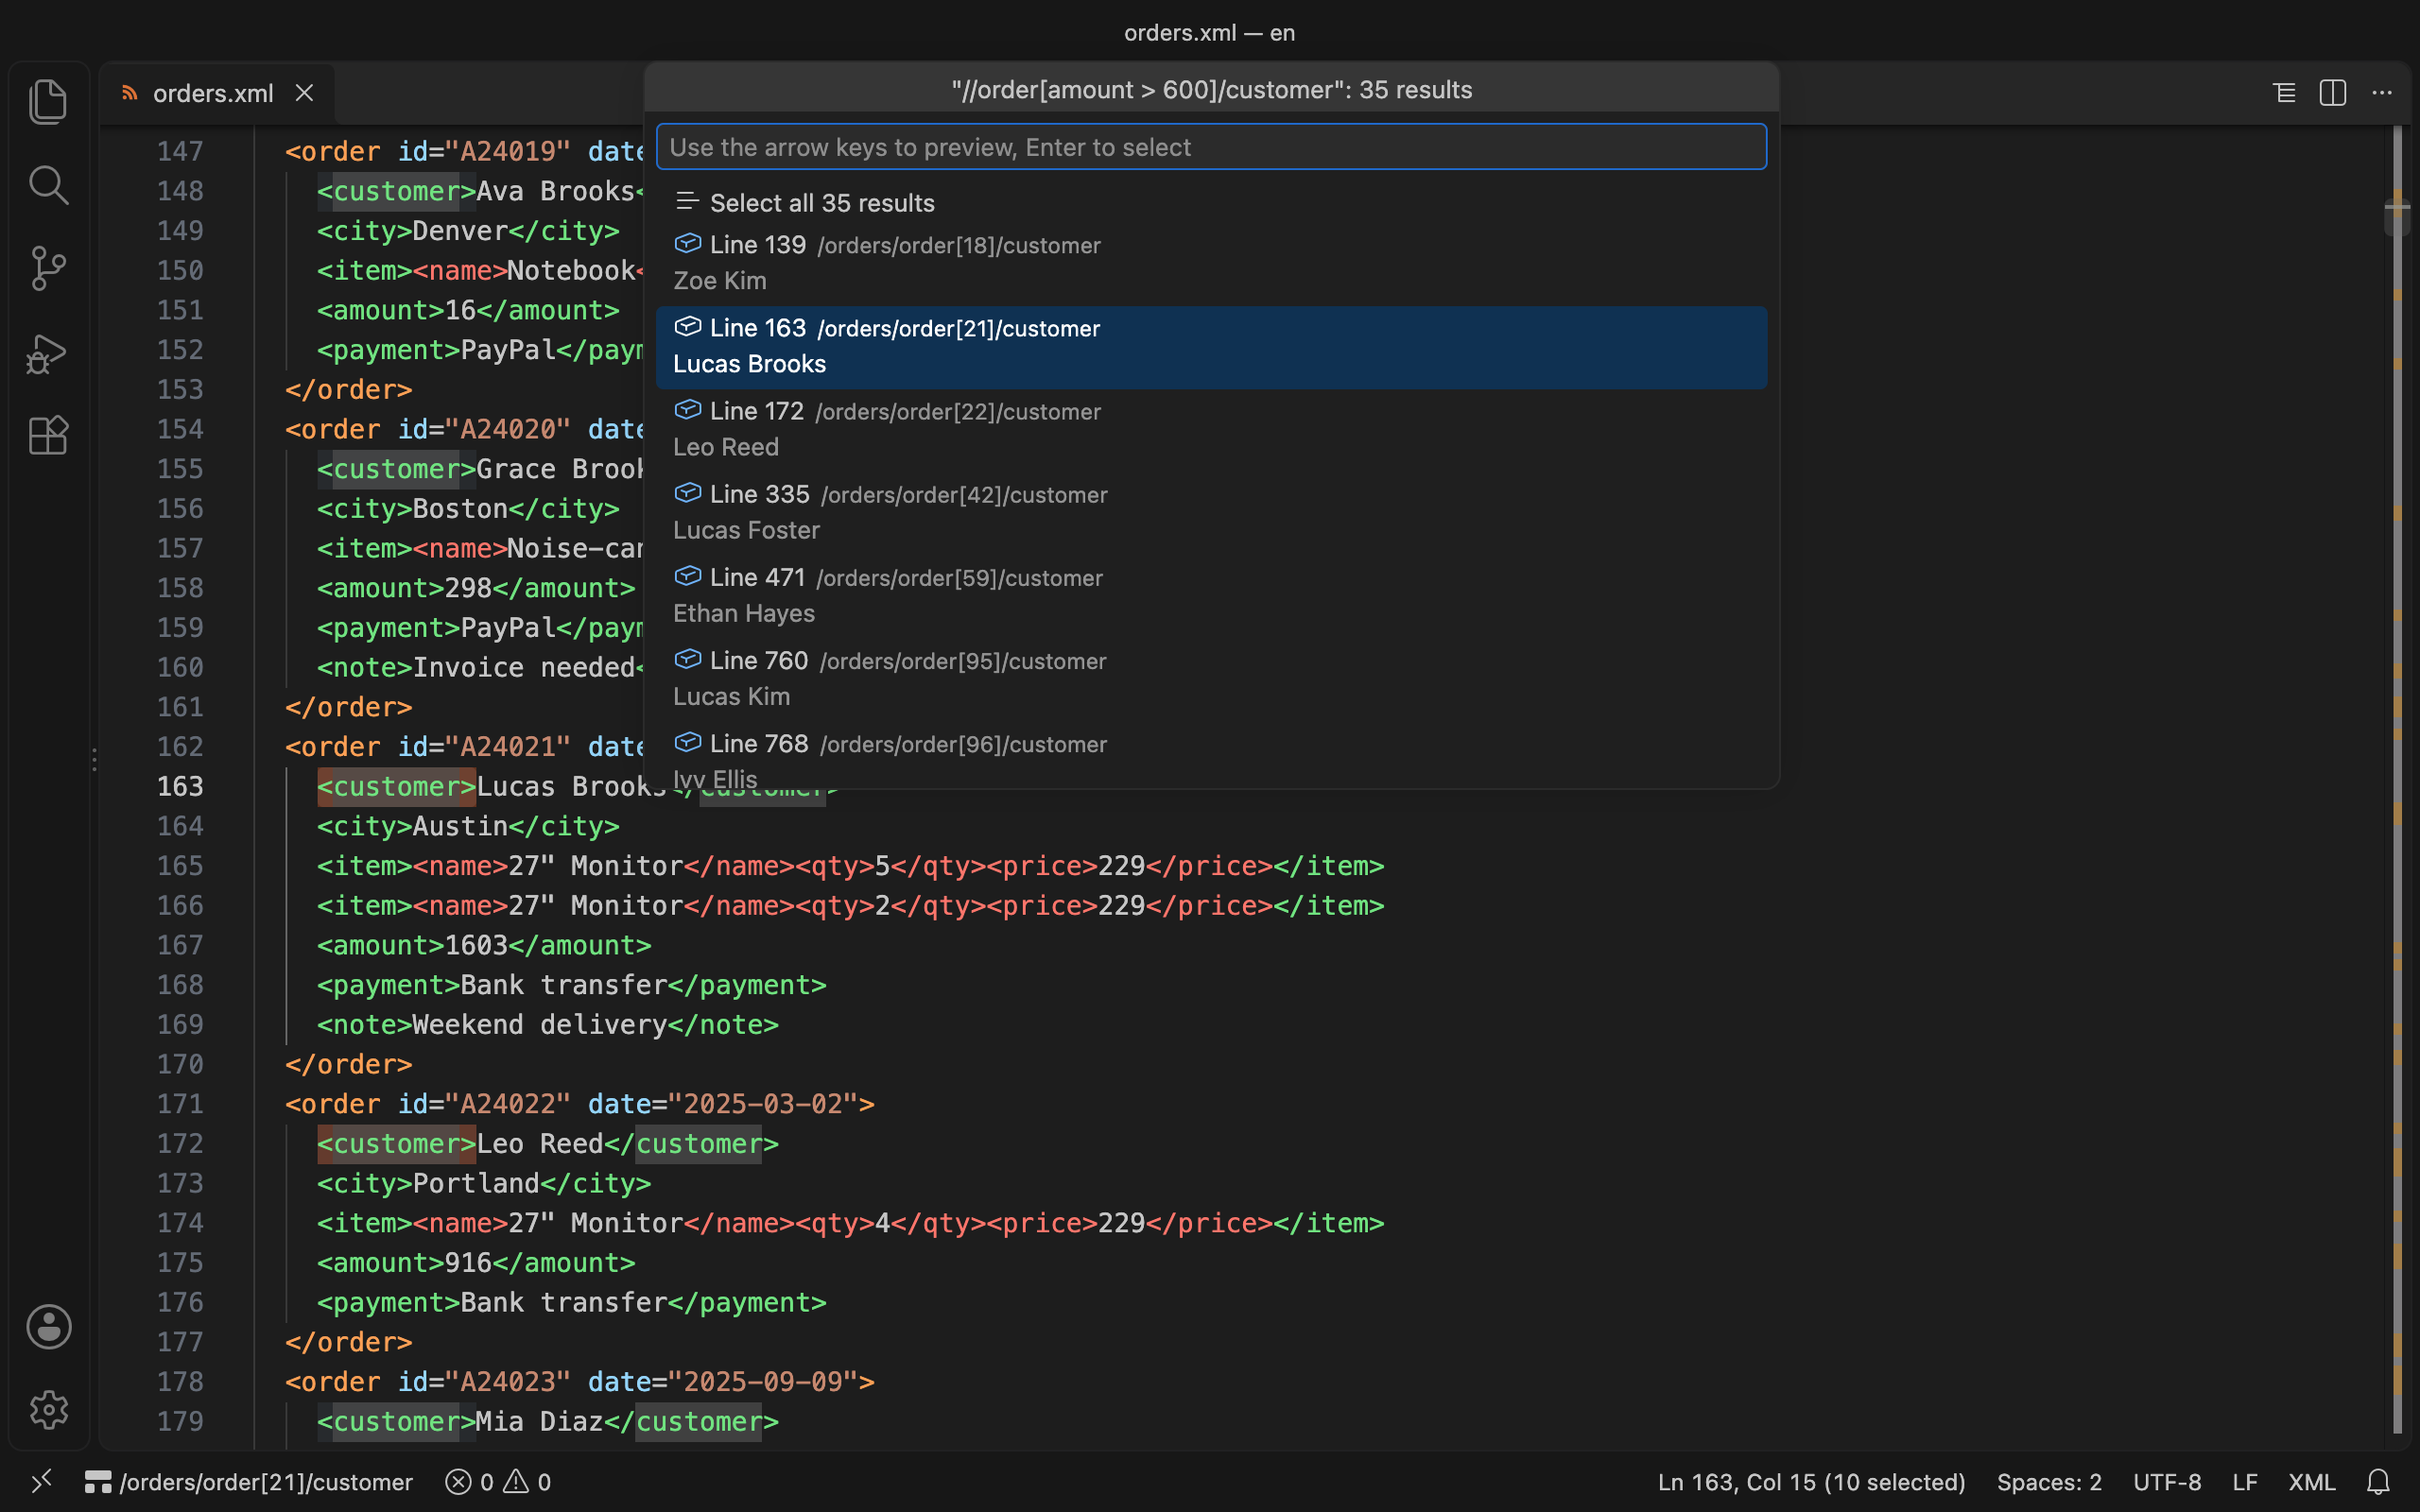Viewport: 2420px width, 1512px height.
Task: Select result Line 335 Lucas Foster
Action: click(1211, 513)
